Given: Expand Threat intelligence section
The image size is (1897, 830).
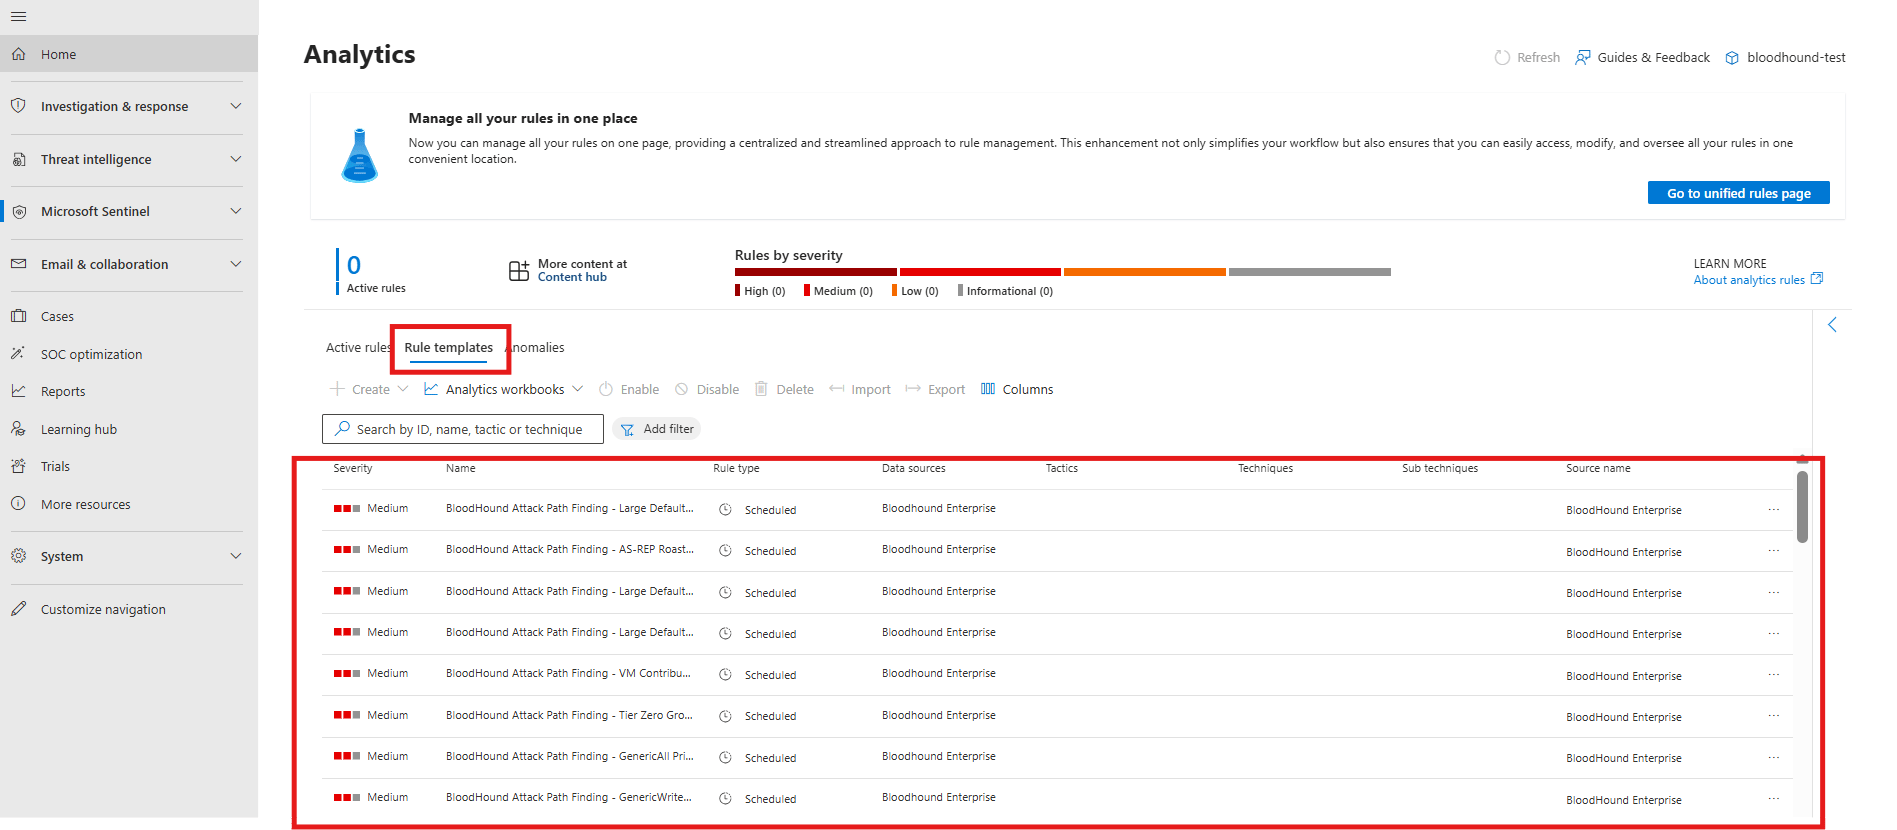Looking at the screenshot, I should click(236, 159).
